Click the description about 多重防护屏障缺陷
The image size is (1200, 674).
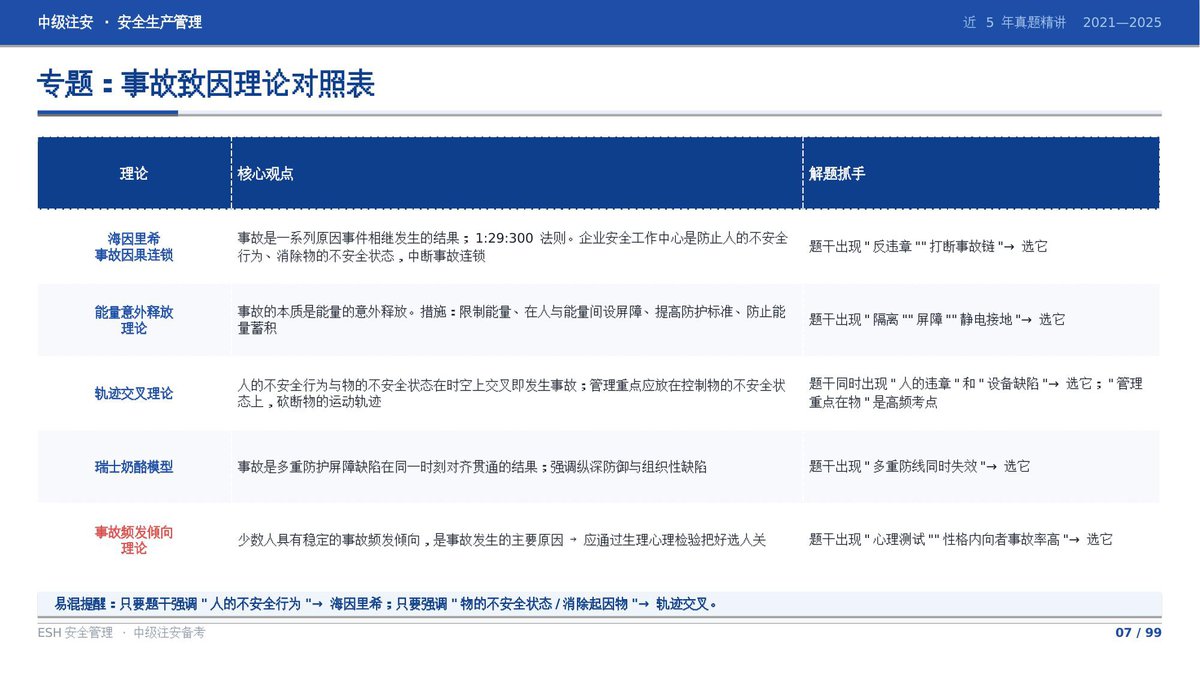pyautogui.click(x=517, y=466)
